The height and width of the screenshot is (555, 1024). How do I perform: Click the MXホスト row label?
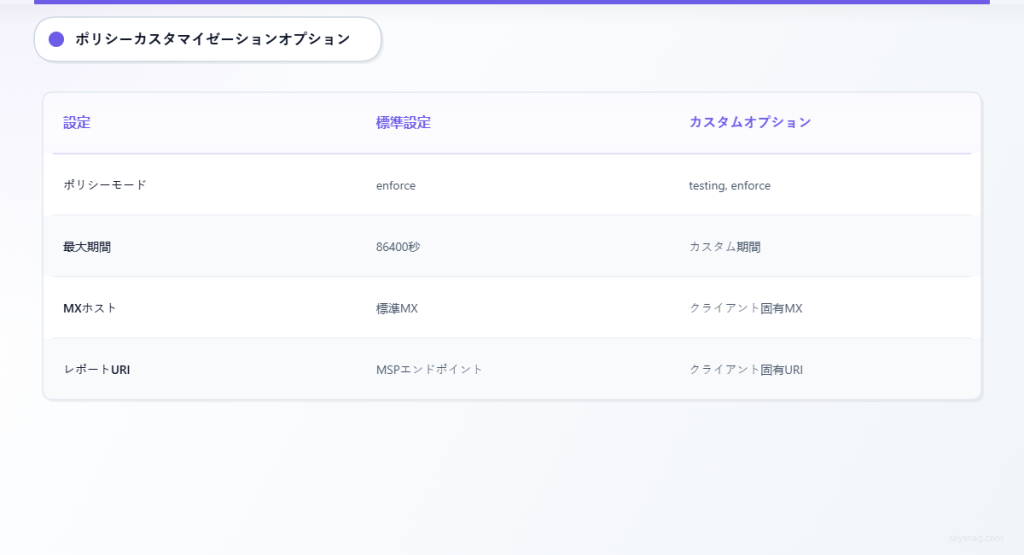(x=89, y=308)
